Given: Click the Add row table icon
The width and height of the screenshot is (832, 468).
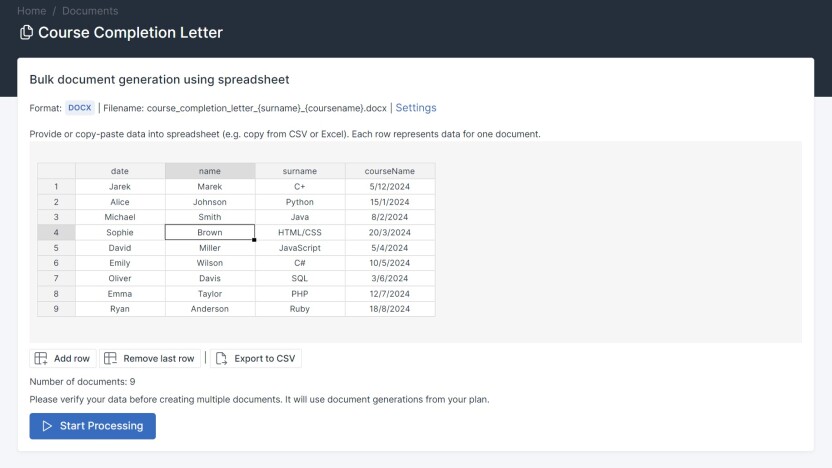Looking at the screenshot, I should pos(41,358).
